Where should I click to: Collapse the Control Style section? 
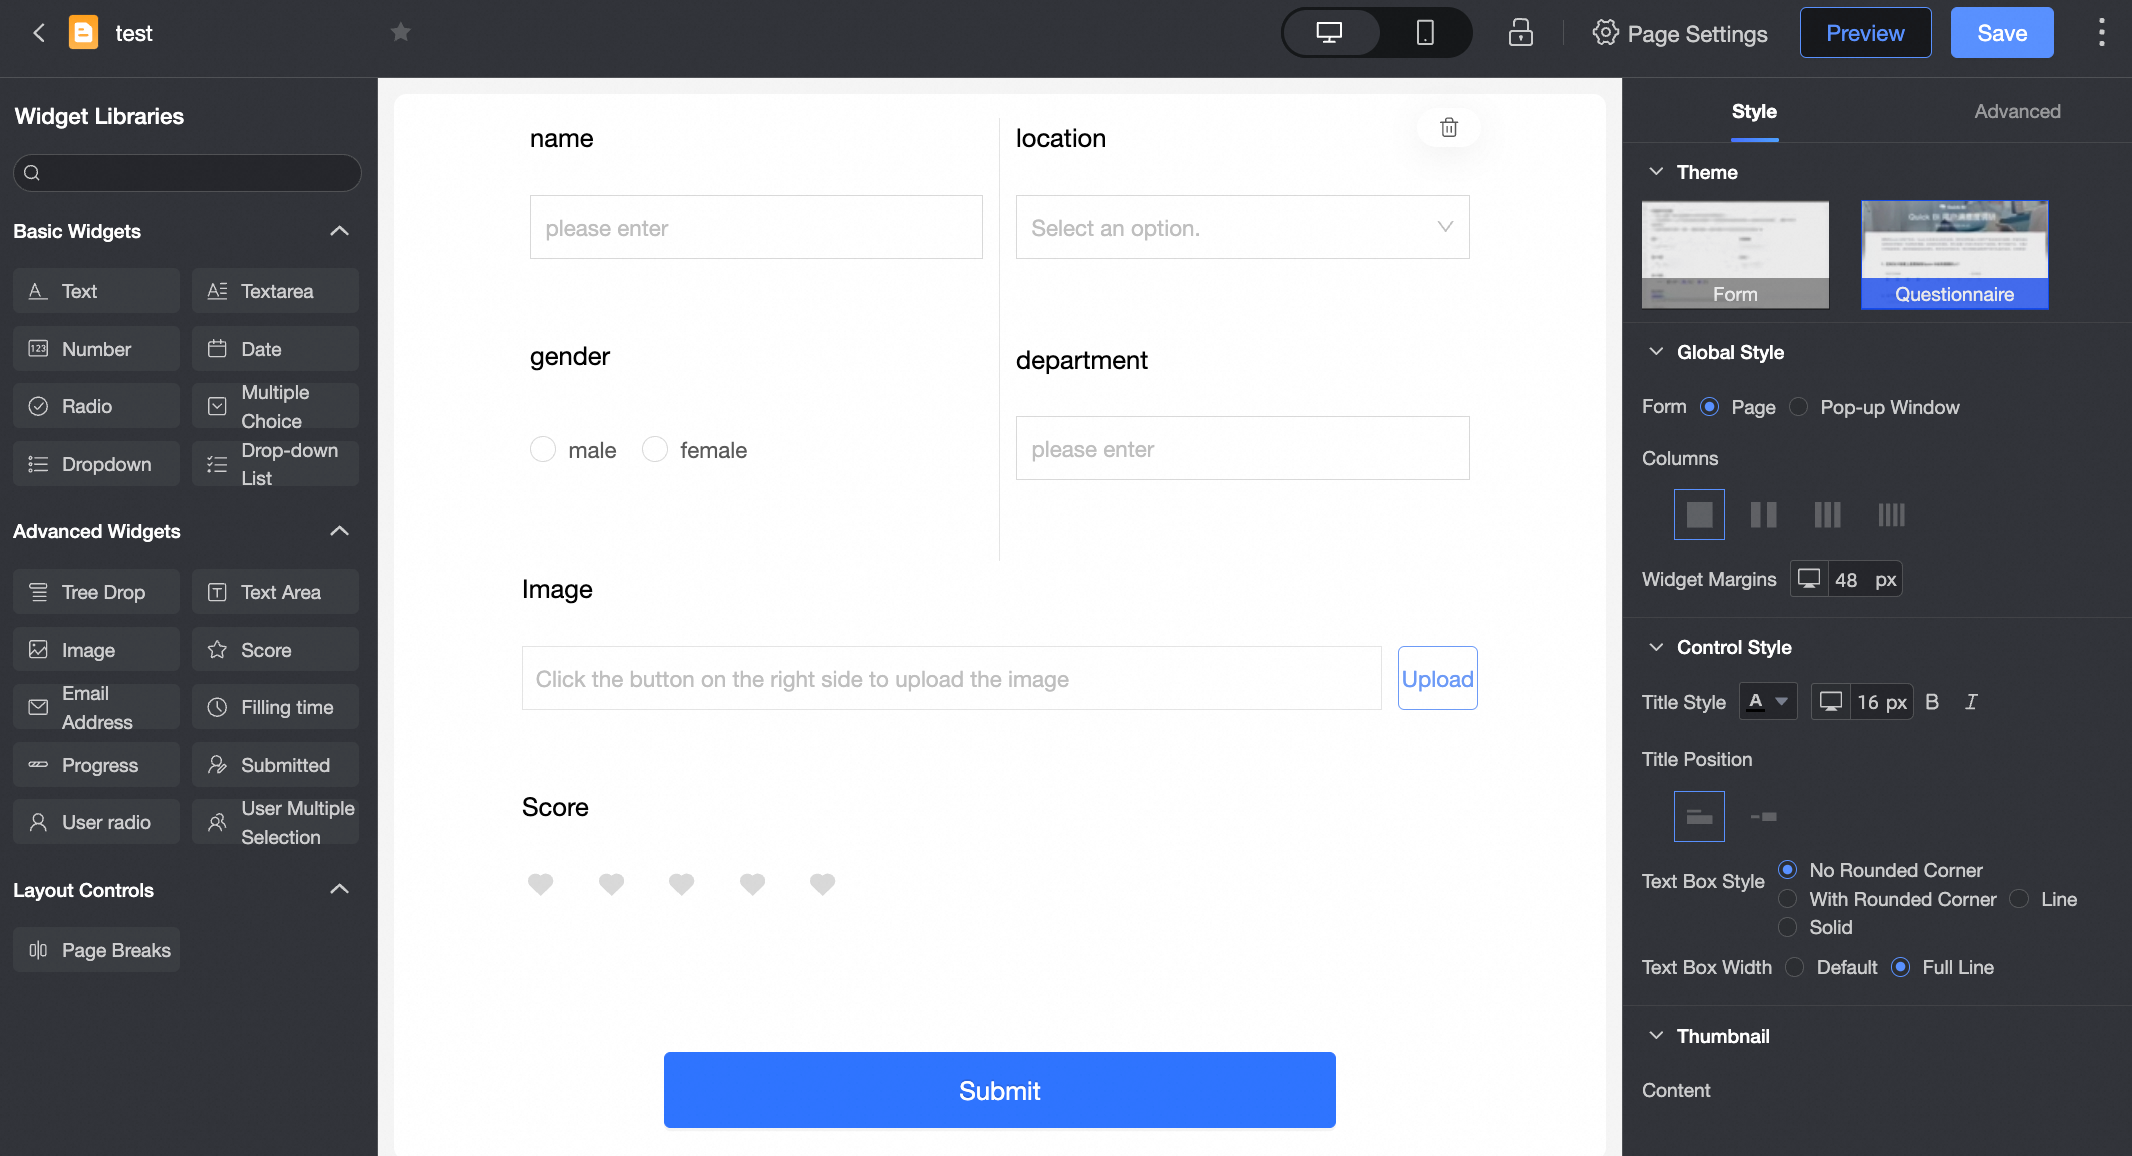click(x=1656, y=647)
